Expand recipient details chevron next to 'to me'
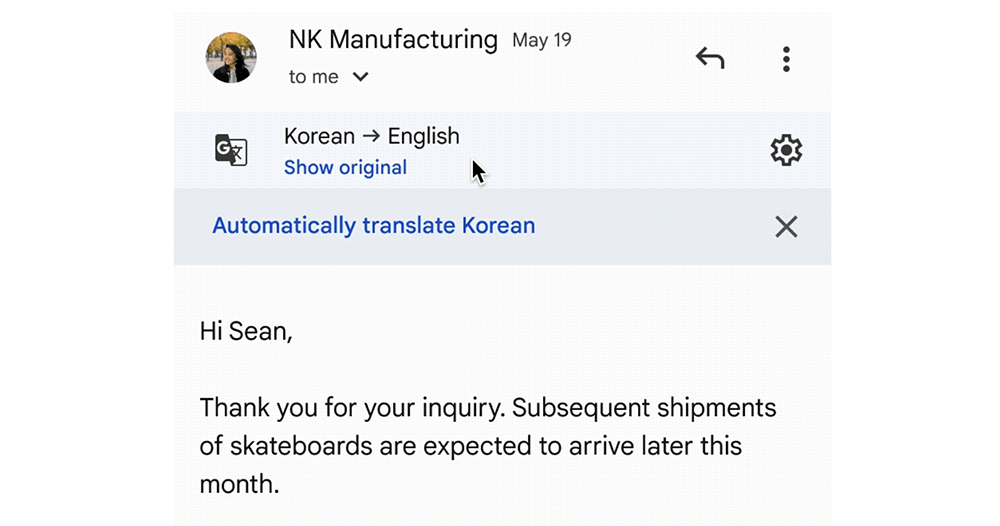Viewport: 1000px width, 526px height. (361, 77)
